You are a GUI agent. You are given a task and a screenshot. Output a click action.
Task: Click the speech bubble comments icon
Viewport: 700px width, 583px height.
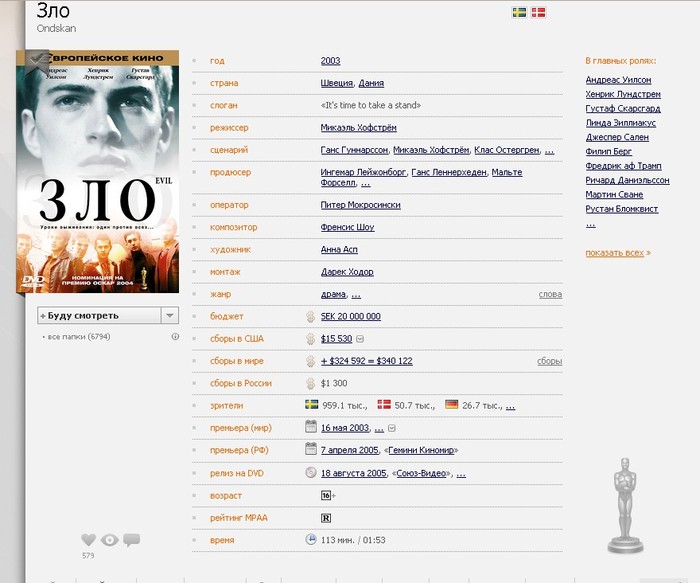pos(131,540)
